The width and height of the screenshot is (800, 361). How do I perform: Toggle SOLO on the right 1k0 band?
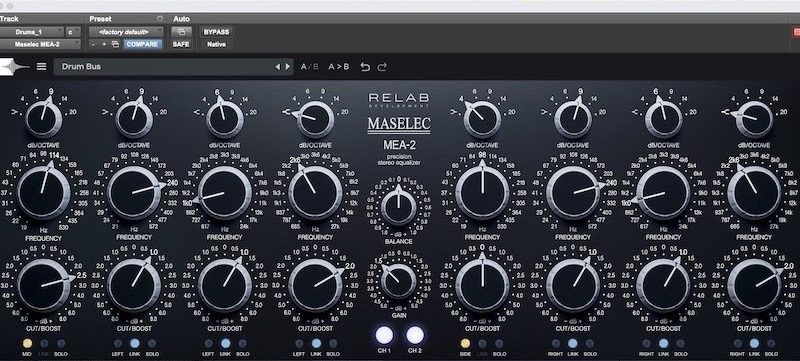click(680, 344)
